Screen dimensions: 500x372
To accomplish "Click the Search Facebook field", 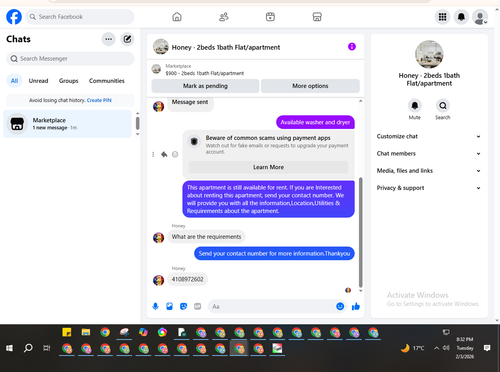I will tap(80, 17).
